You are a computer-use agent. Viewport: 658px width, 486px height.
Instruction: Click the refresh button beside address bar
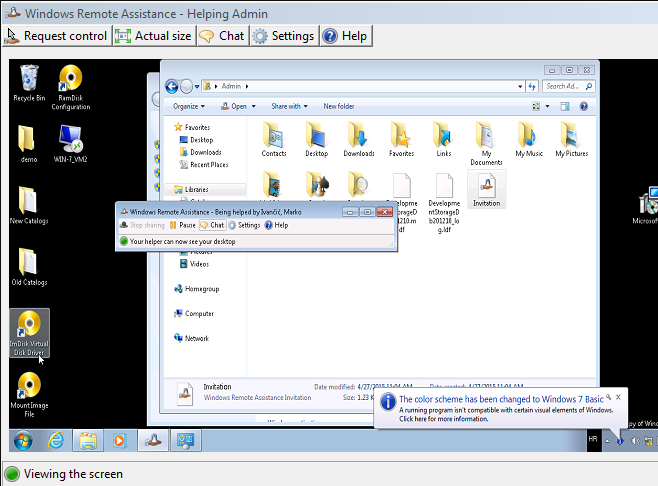click(x=532, y=86)
